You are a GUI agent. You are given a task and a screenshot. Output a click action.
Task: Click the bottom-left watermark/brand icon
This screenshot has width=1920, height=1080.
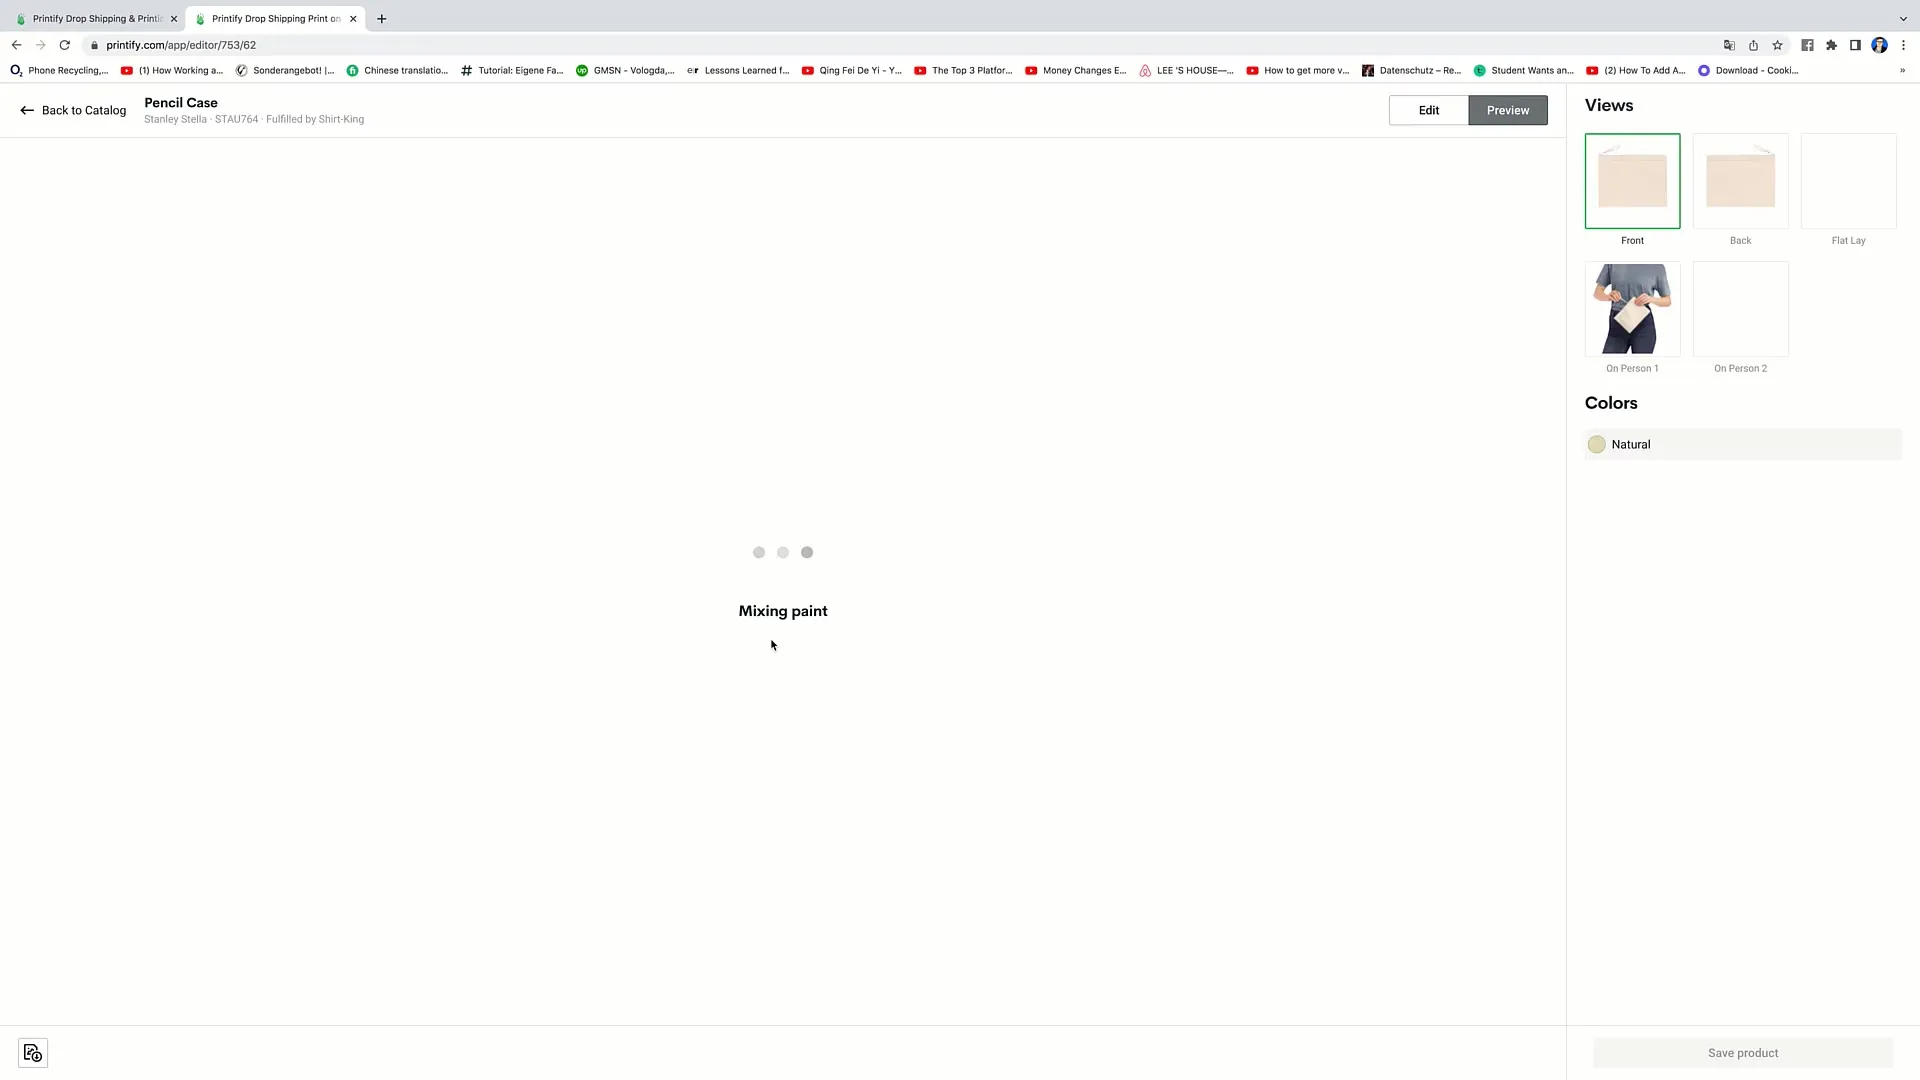32,1051
